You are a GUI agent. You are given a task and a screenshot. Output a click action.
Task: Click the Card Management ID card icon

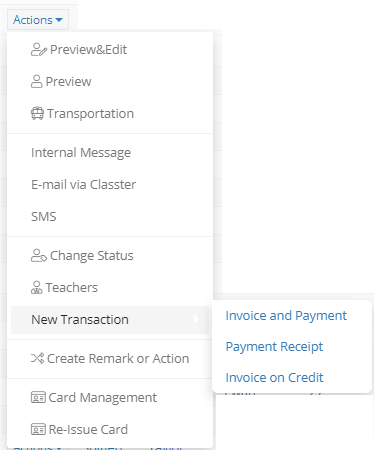coord(38,397)
